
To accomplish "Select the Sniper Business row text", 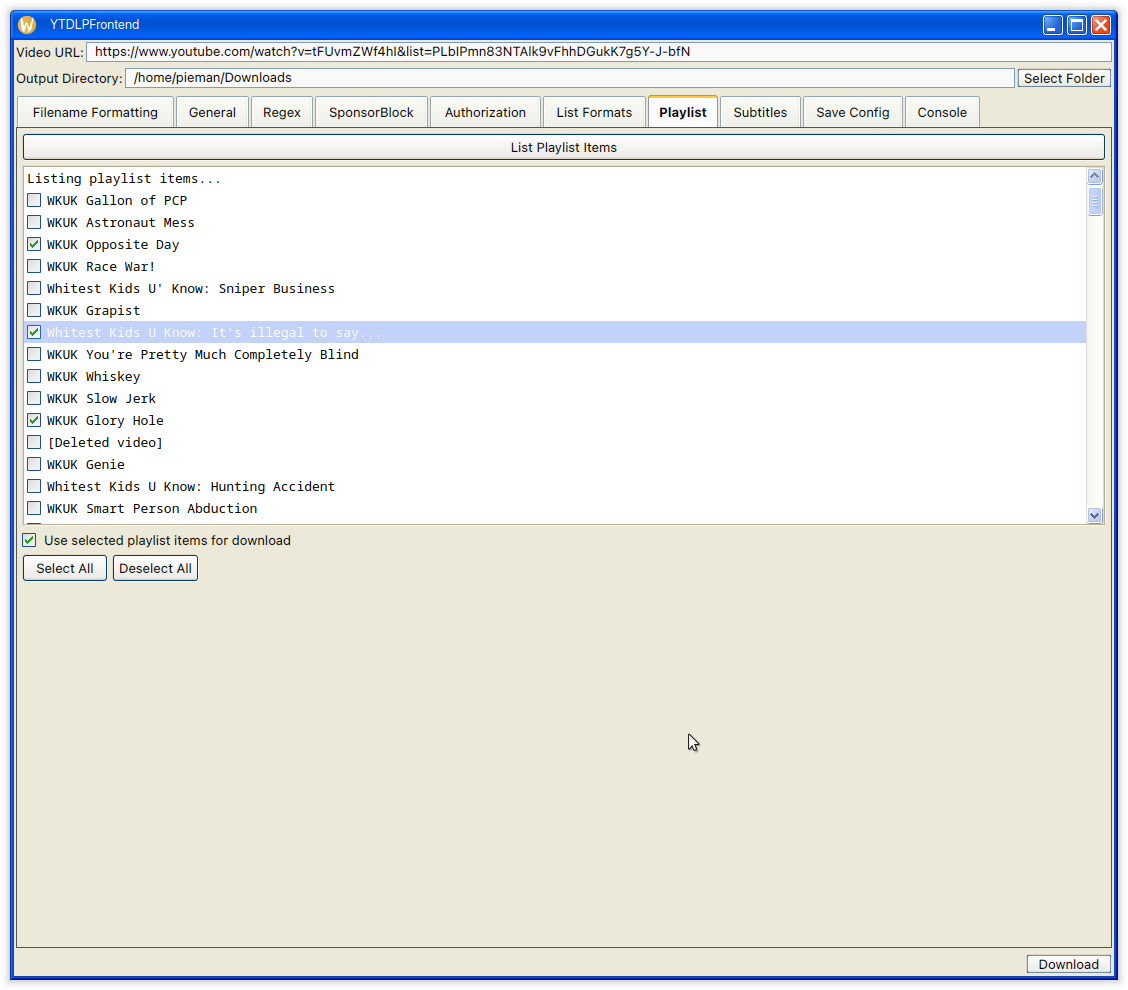I will [x=191, y=289].
